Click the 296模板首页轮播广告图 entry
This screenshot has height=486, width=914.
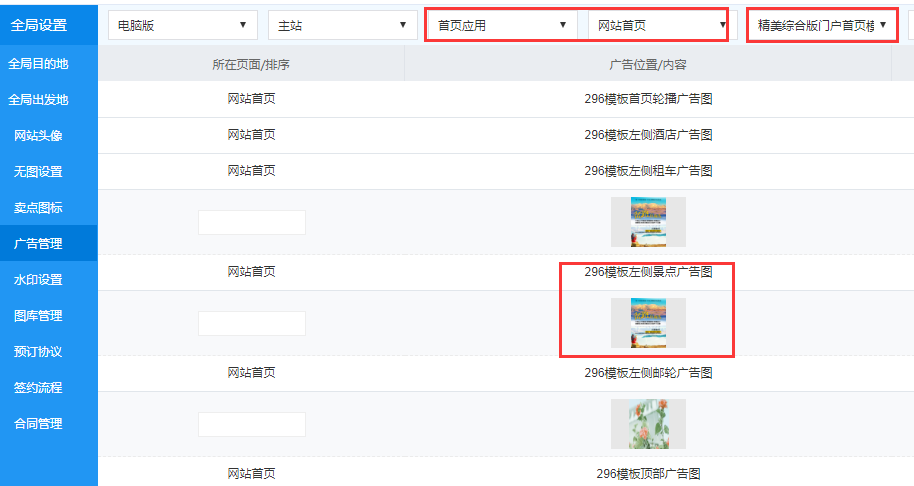click(x=648, y=99)
